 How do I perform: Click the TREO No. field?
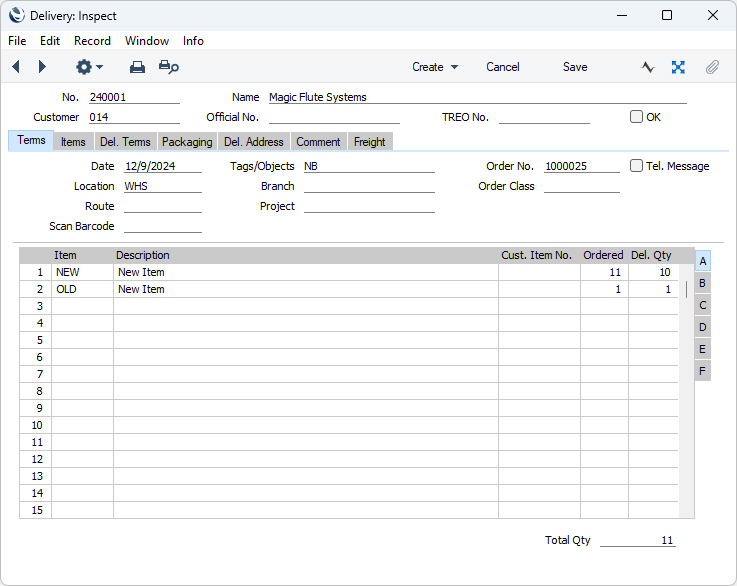coord(544,117)
